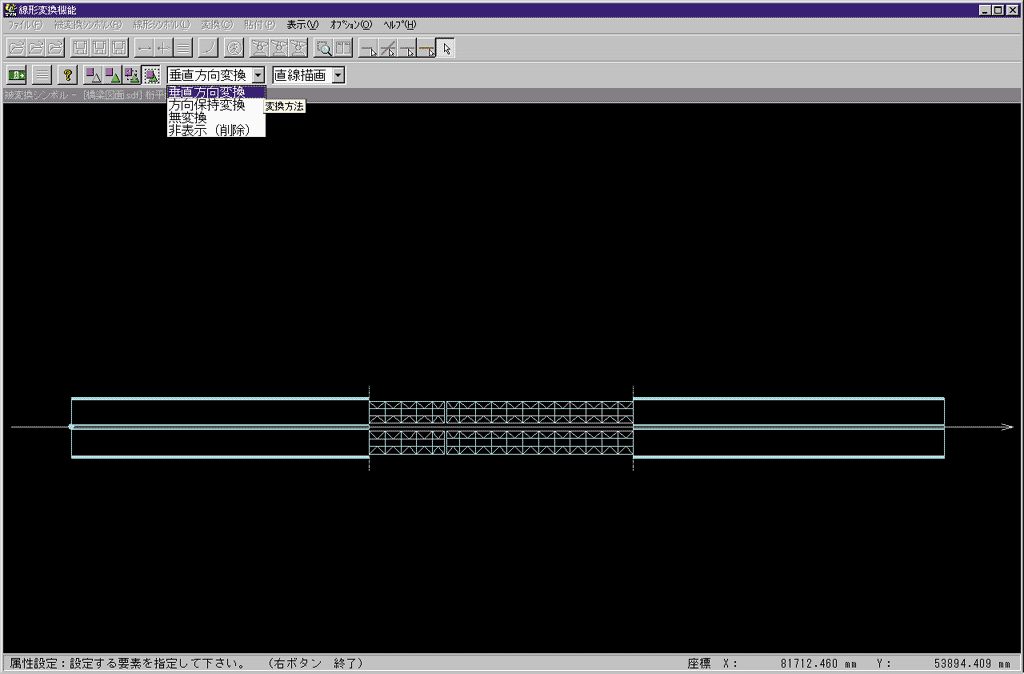Choose 無変換 in the dropdown list
This screenshot has width=1024, height=674.
coord(216,118)
